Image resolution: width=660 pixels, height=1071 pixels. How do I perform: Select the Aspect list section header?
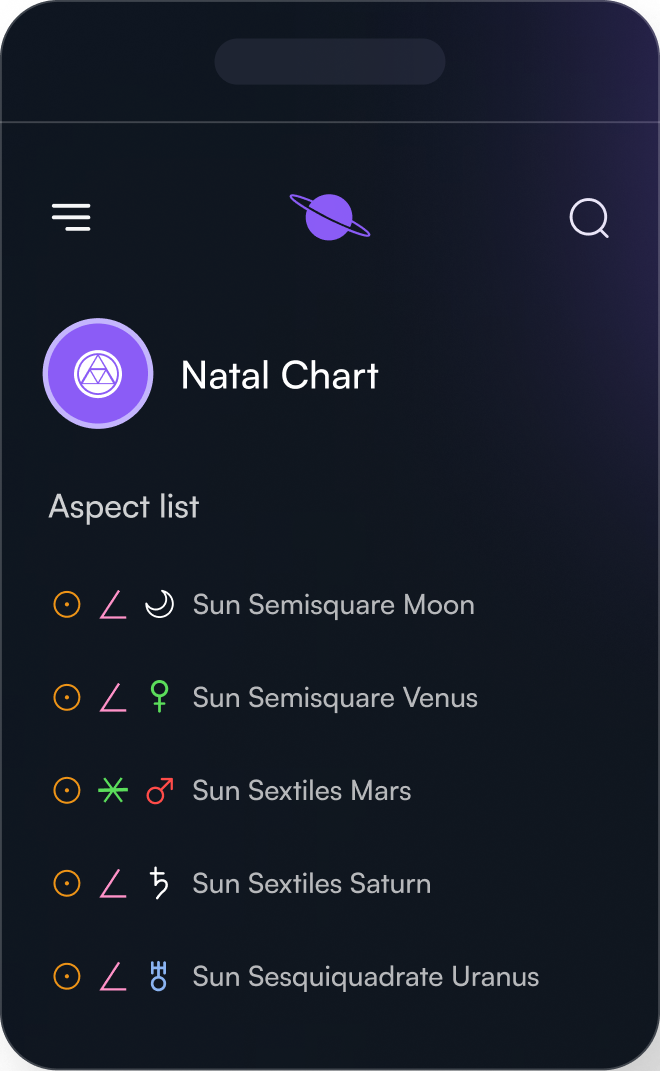click(x=123, y=507)
